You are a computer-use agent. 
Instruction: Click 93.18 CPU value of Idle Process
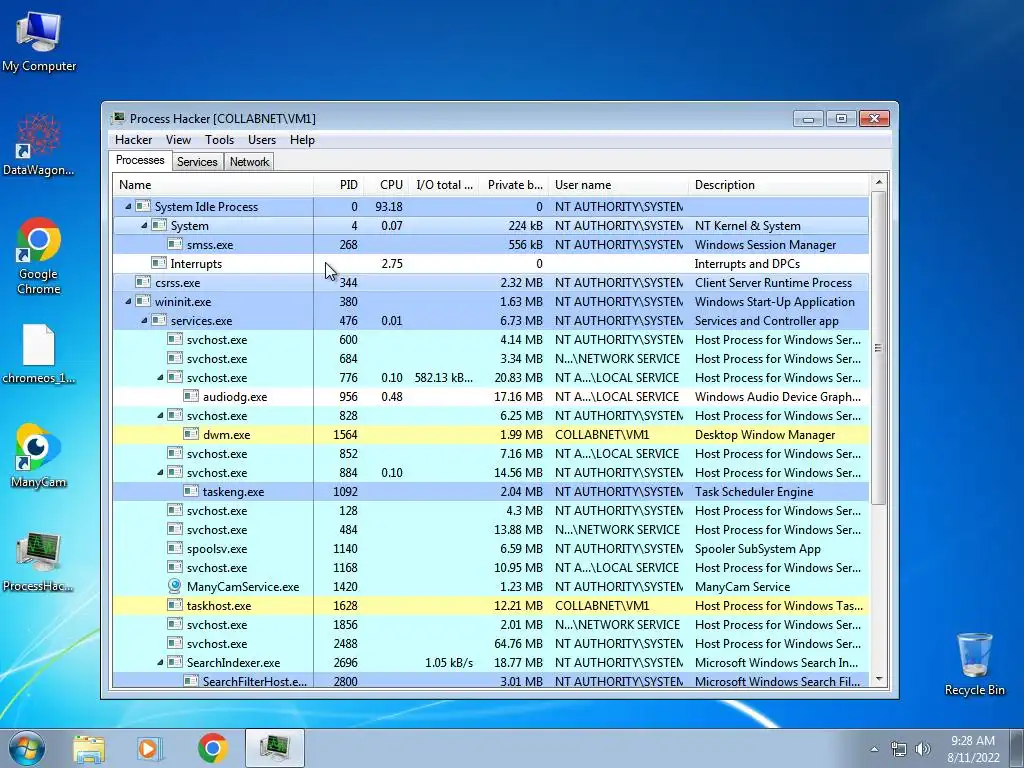pos(389,206)
